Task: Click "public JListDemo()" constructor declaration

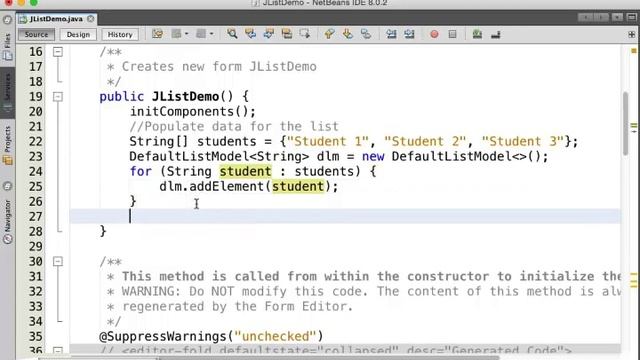Action: 167,97
